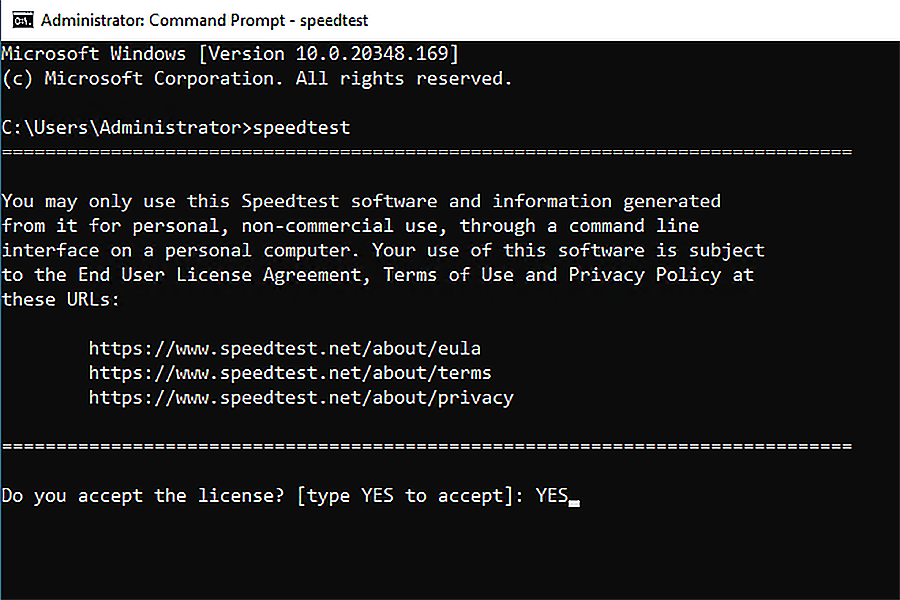900x600 pixels.
Task: Click the 'Do you accept the license?' question
Action: pos(143,496)
